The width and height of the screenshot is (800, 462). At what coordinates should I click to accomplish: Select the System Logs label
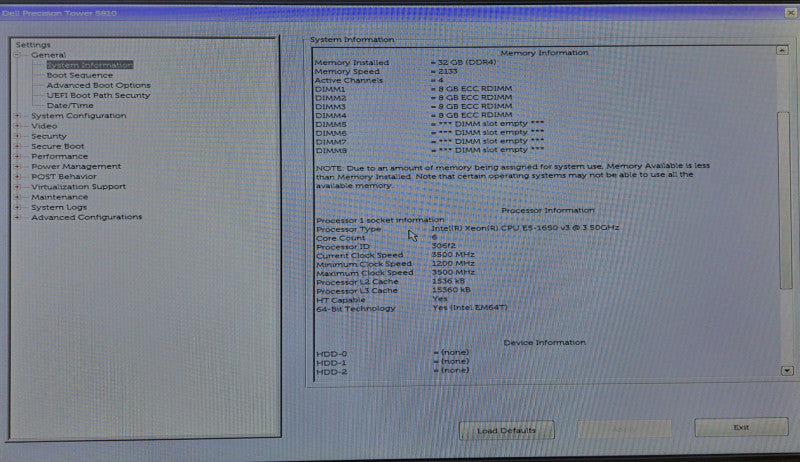click(x=59, y=207)
